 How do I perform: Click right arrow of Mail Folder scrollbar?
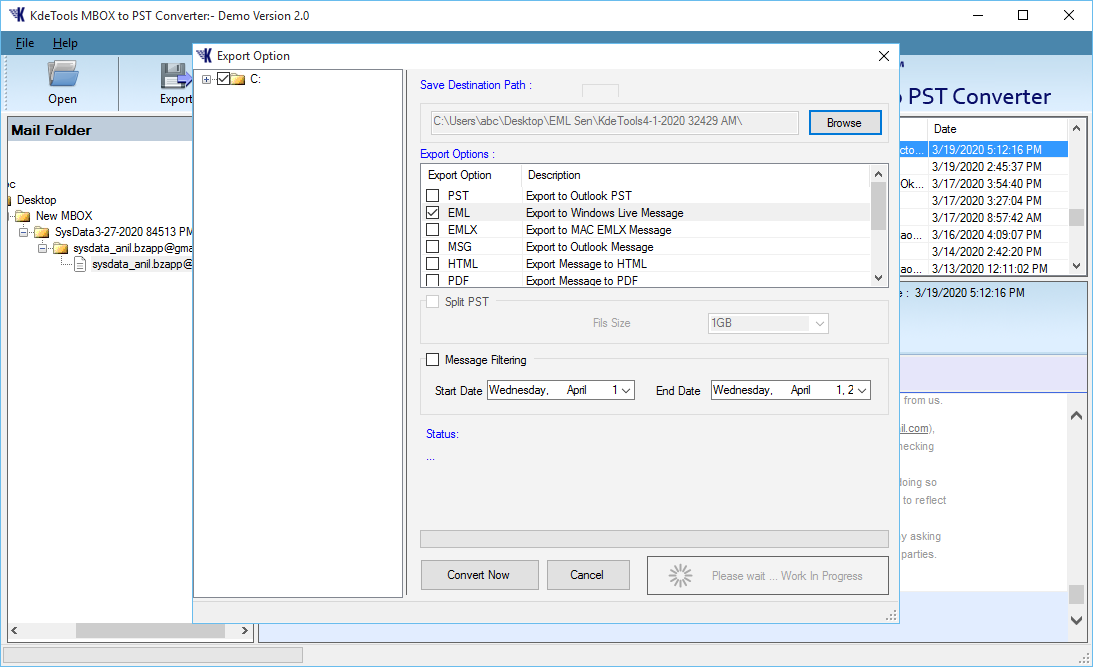point(245,631)
